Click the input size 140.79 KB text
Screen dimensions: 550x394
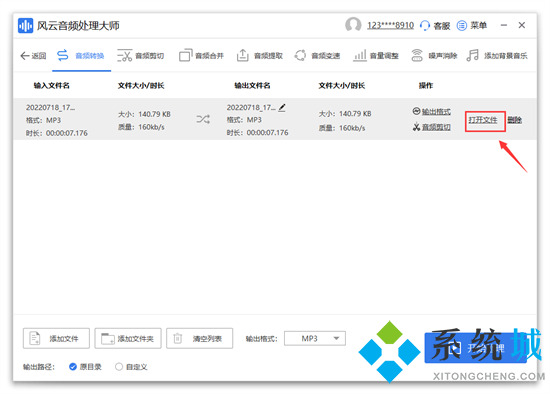(x=154, y=114)
